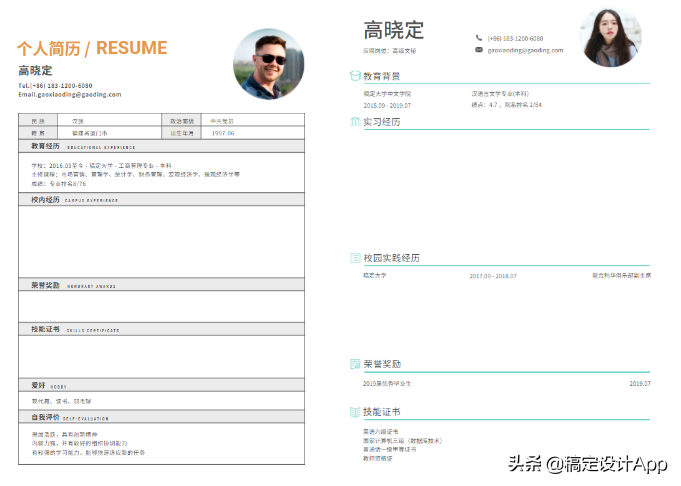Click the '普通话一级甲等证书' line
The width and height of the screenshot is (681, 486).
(390, 450)
